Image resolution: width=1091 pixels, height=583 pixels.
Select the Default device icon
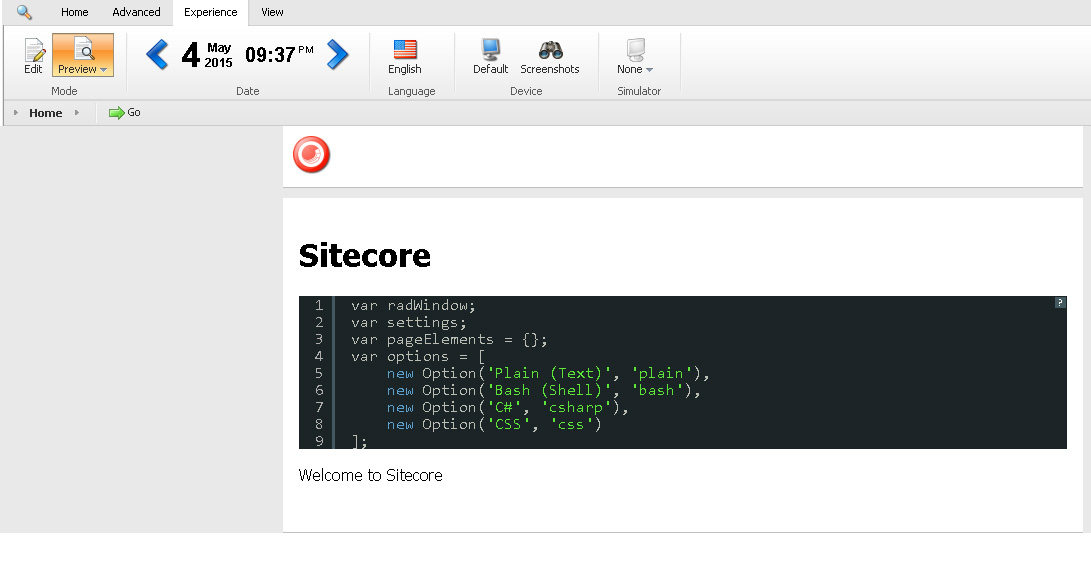(491, 56)
